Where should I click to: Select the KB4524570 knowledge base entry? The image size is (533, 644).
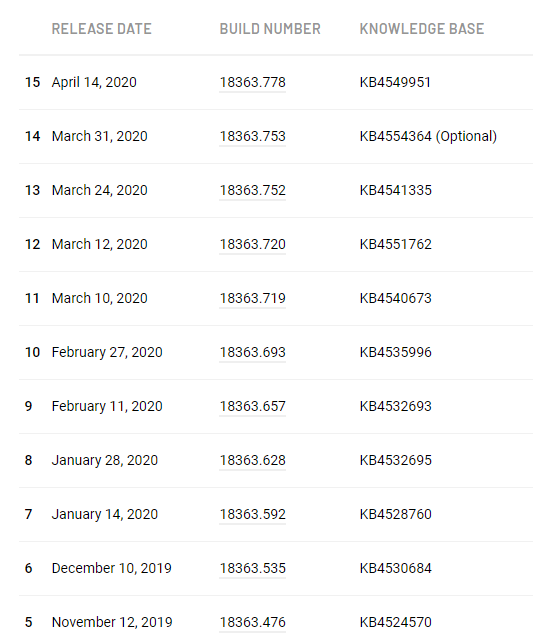[x=395, y=622]
